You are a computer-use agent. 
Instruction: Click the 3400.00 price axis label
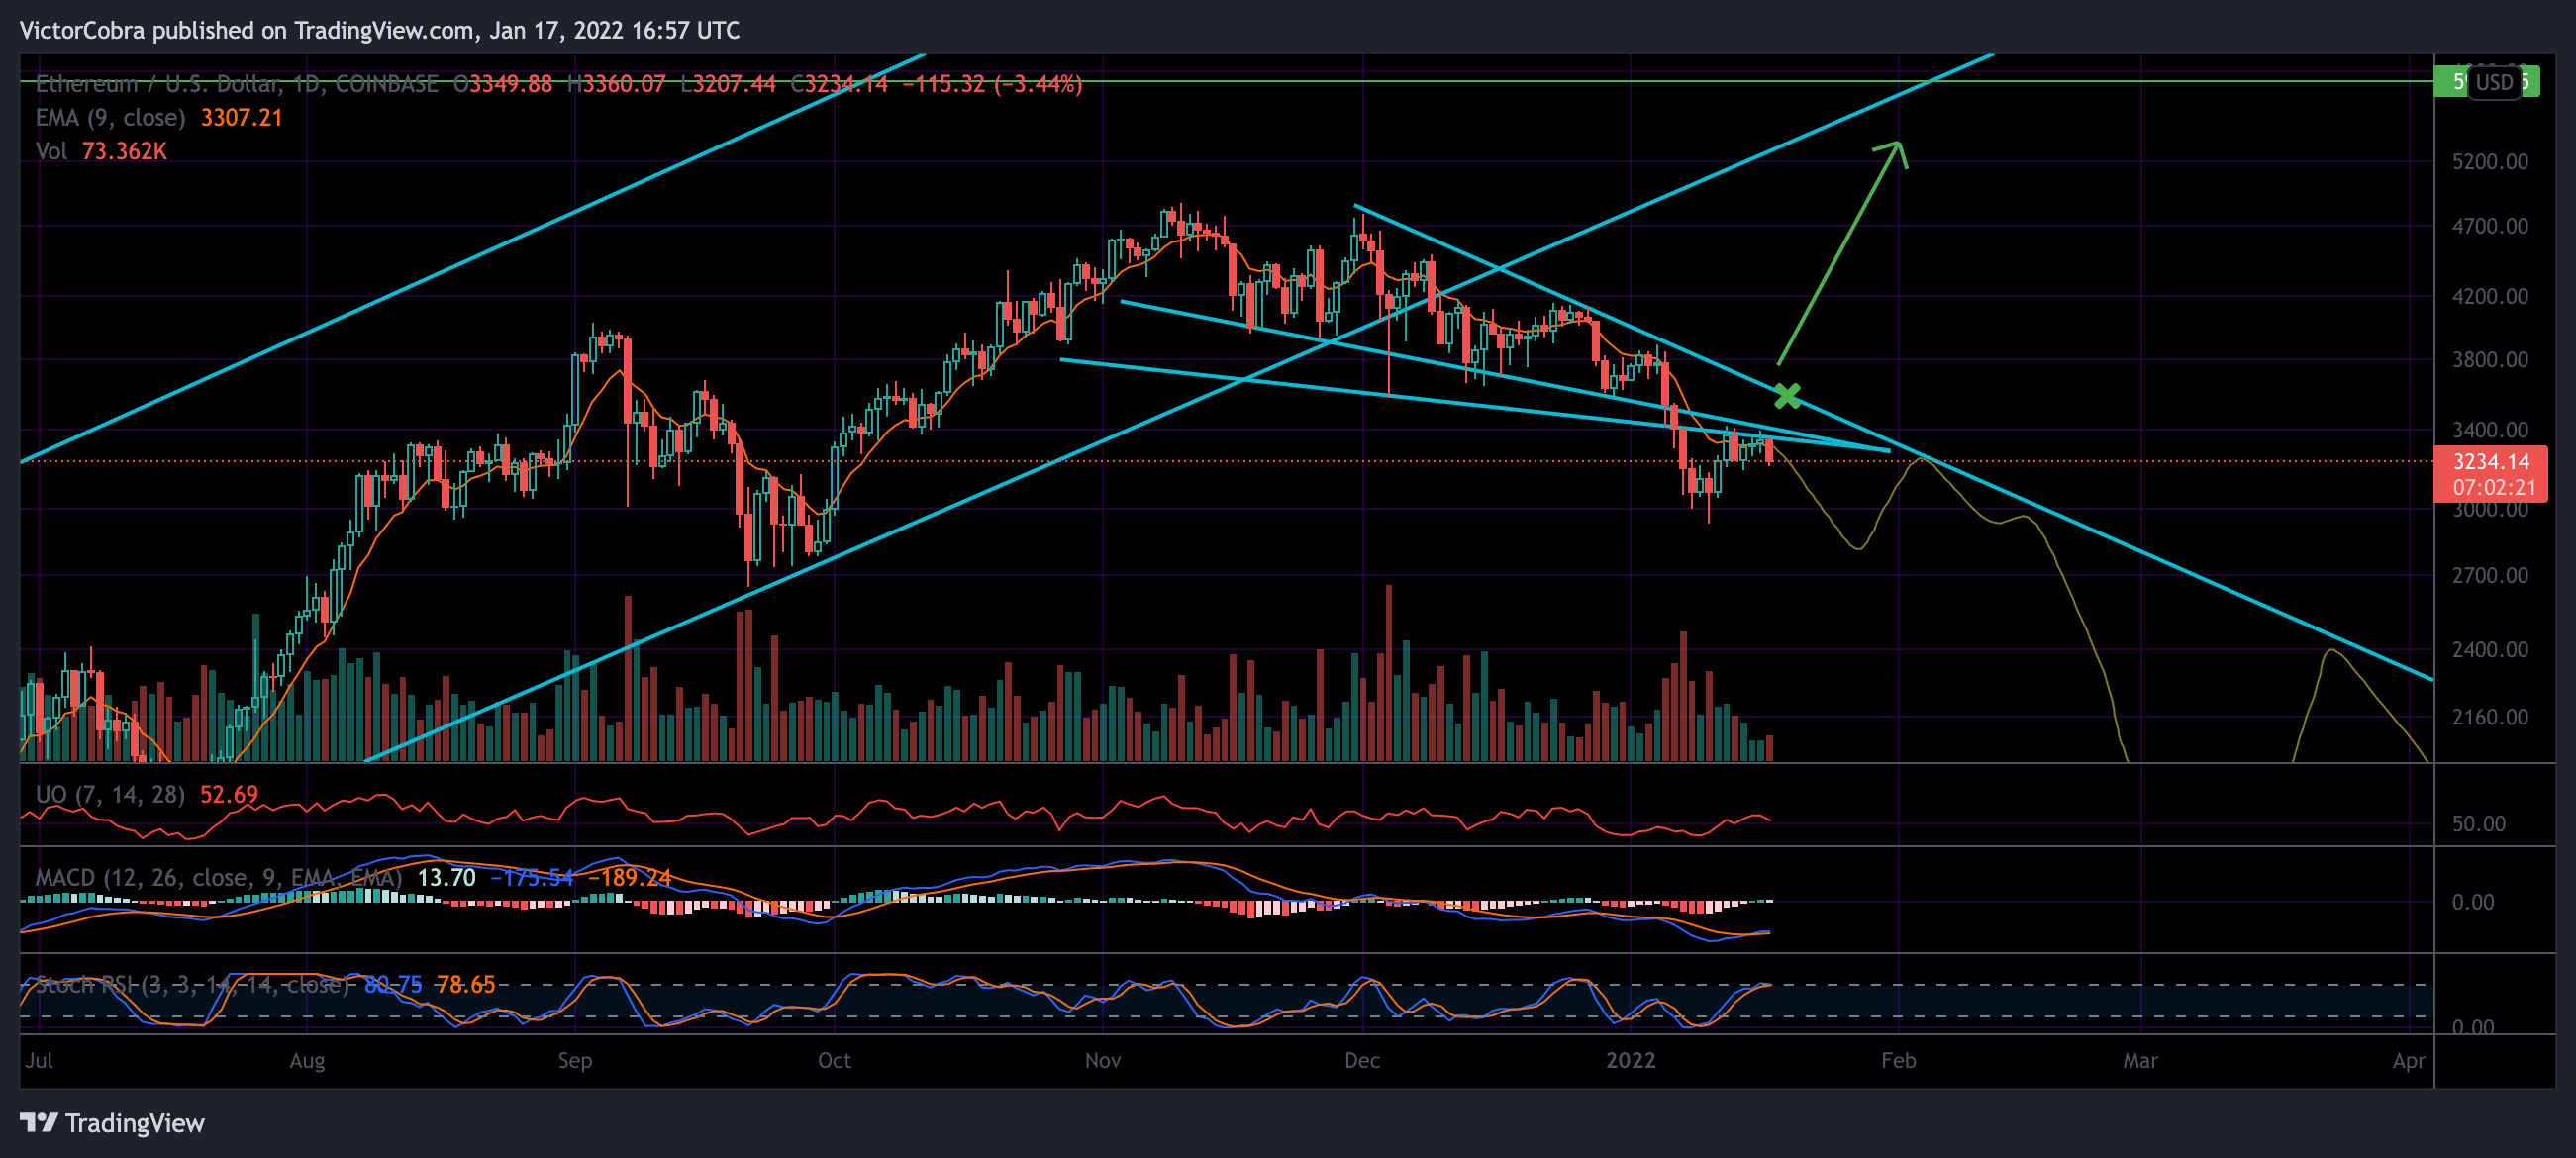[2489, 430]
